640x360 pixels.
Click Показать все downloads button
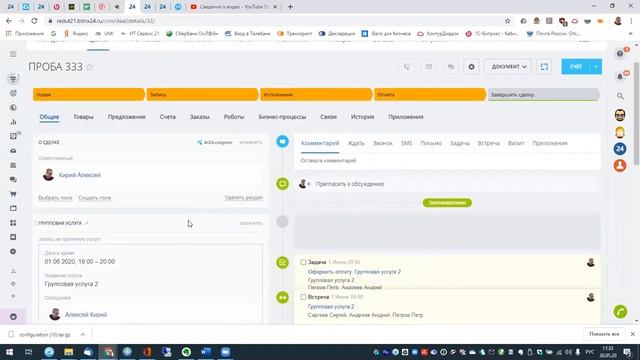tap(604, 334)
